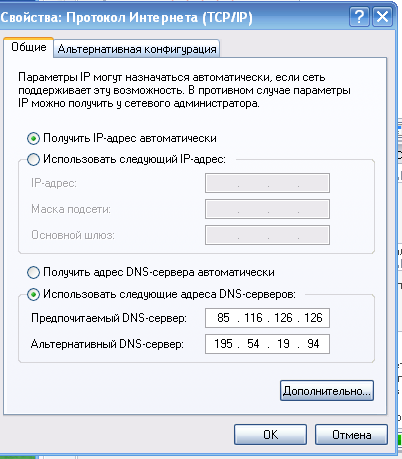The width and height of the screenshot is (402, 459).
Task: Click the 'Отмена' button
Action: pyautogui.click(x=351, y=435)
